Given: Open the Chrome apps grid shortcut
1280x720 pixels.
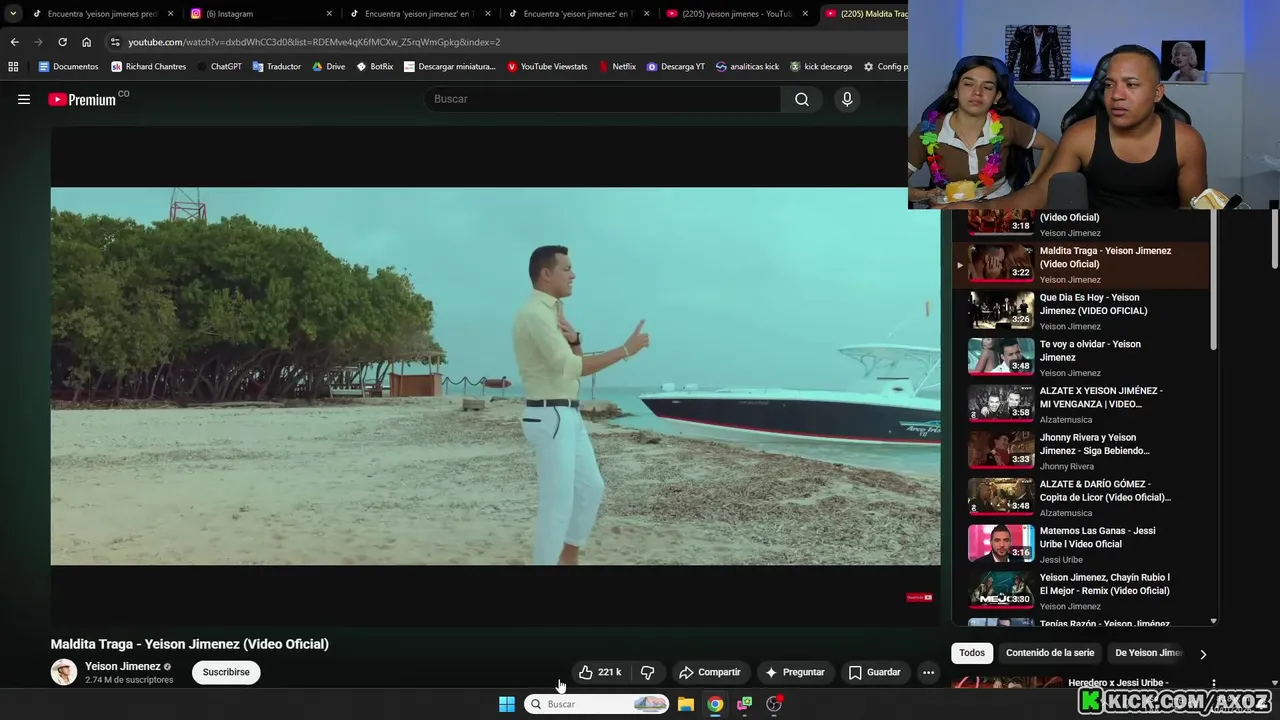Looking at the screenshot, I should pyautogui.click(x=13, y=67).
